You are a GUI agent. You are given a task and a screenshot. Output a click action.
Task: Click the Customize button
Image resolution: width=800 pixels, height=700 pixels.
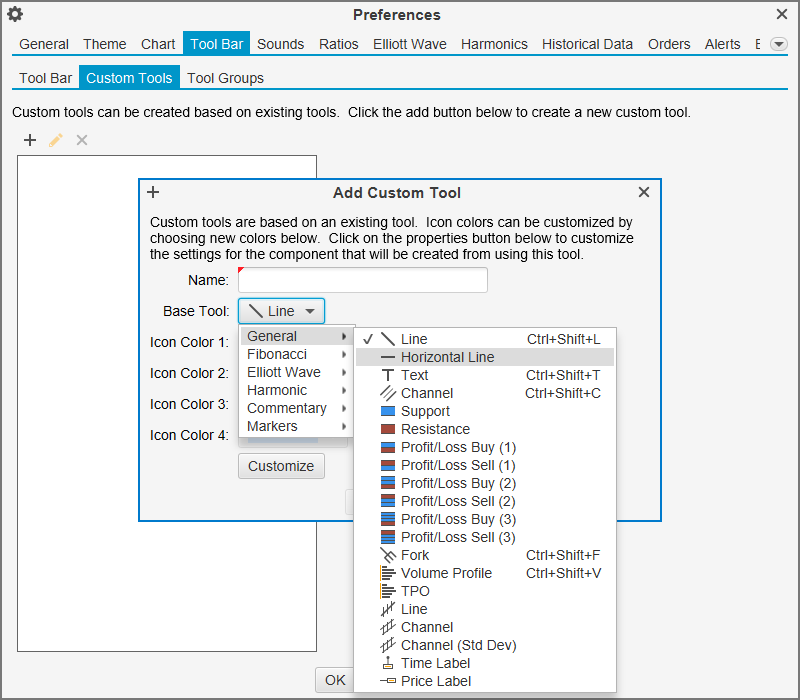281,466
